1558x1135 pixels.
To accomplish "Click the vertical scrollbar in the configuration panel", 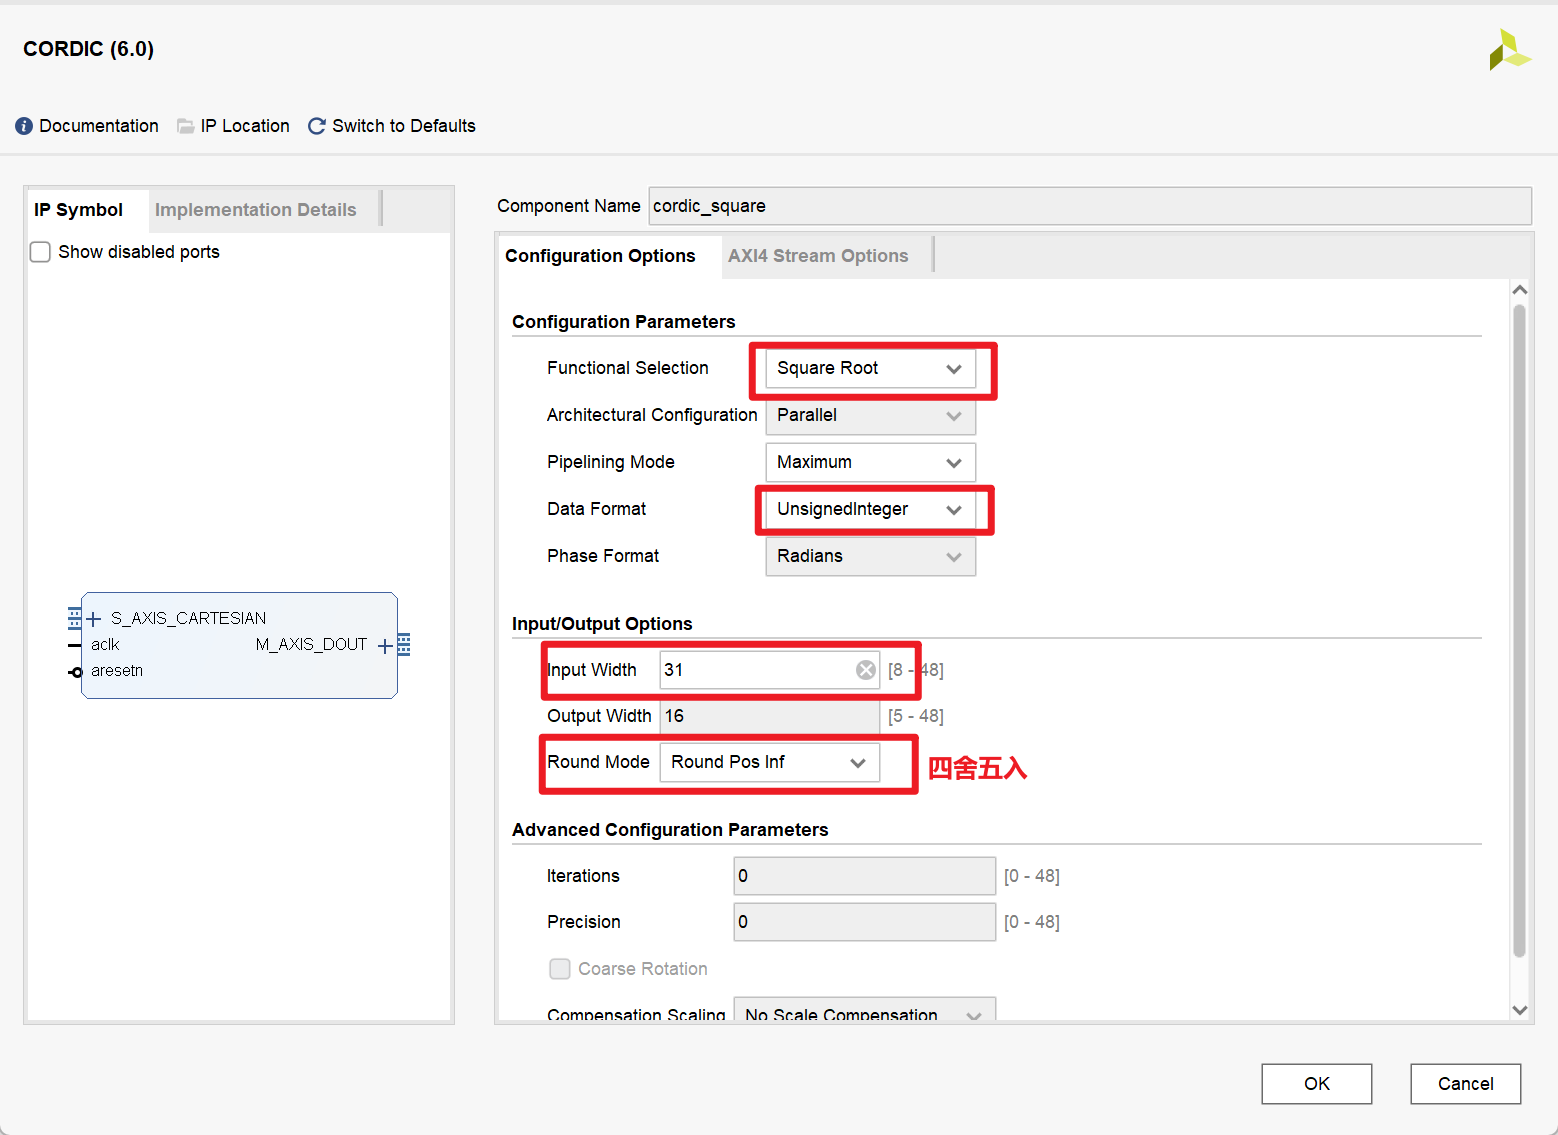I will click(1519, 630).
